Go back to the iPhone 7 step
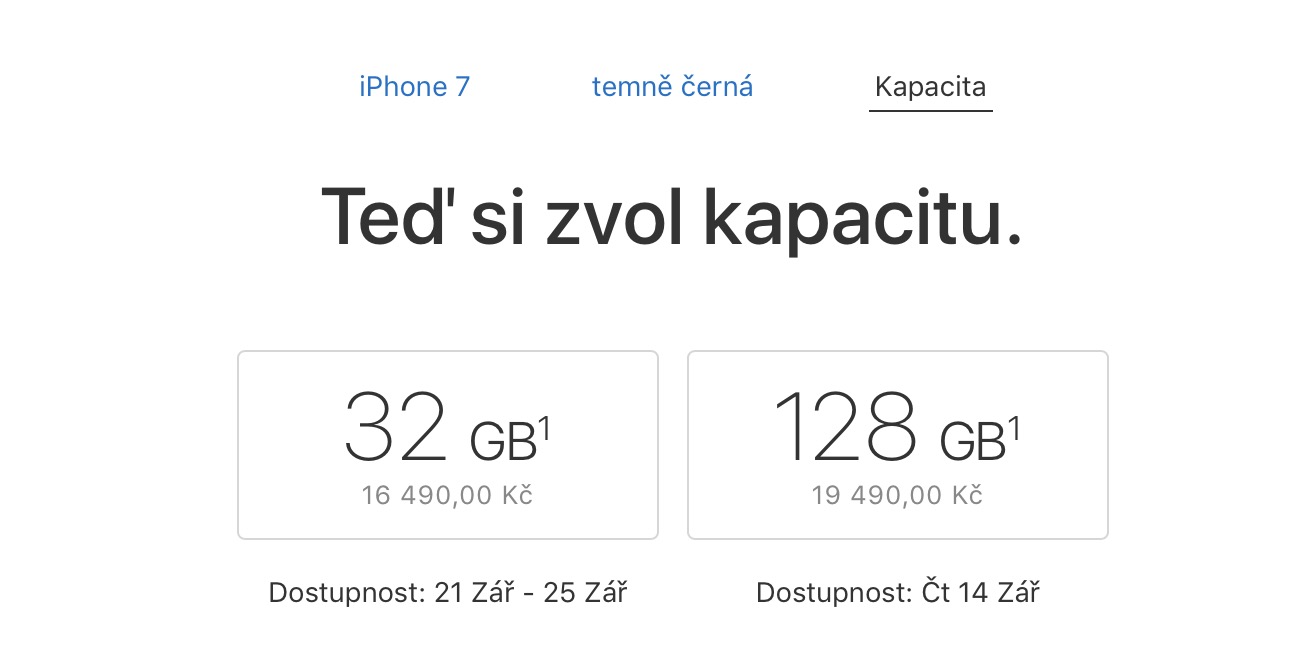The width and height of the screenshot is (1302, 670). 414,87
